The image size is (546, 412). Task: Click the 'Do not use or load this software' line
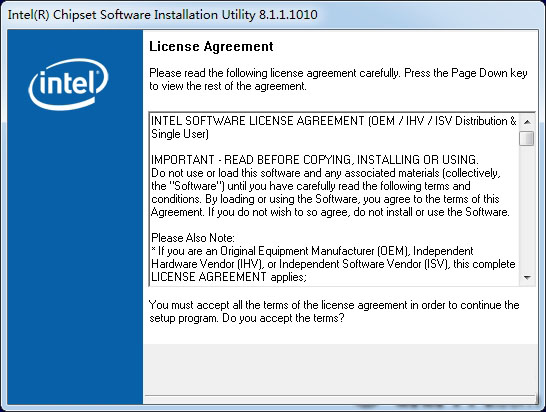326,173
